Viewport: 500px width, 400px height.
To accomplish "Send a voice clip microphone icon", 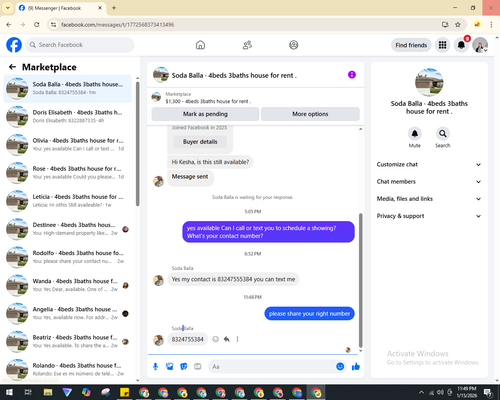I will (x=155, y=367).
